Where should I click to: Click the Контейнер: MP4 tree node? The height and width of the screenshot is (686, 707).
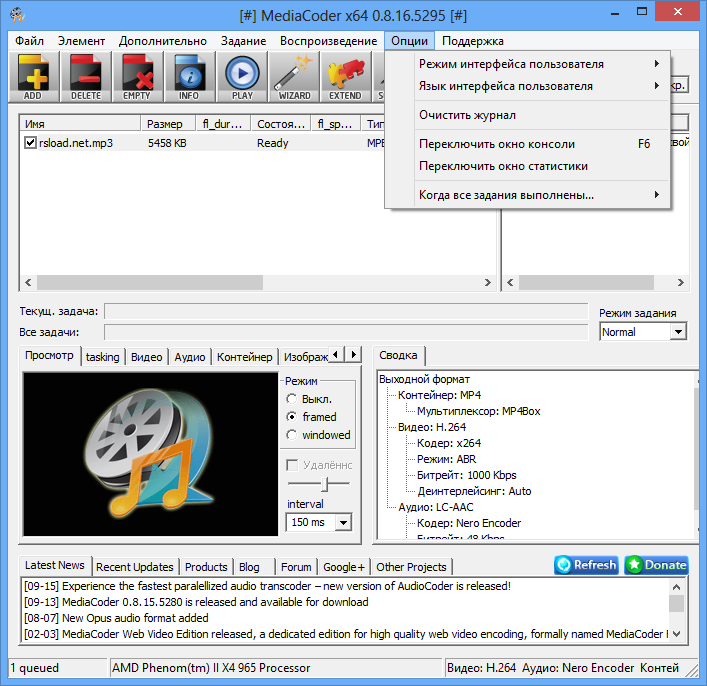(439, 395)
